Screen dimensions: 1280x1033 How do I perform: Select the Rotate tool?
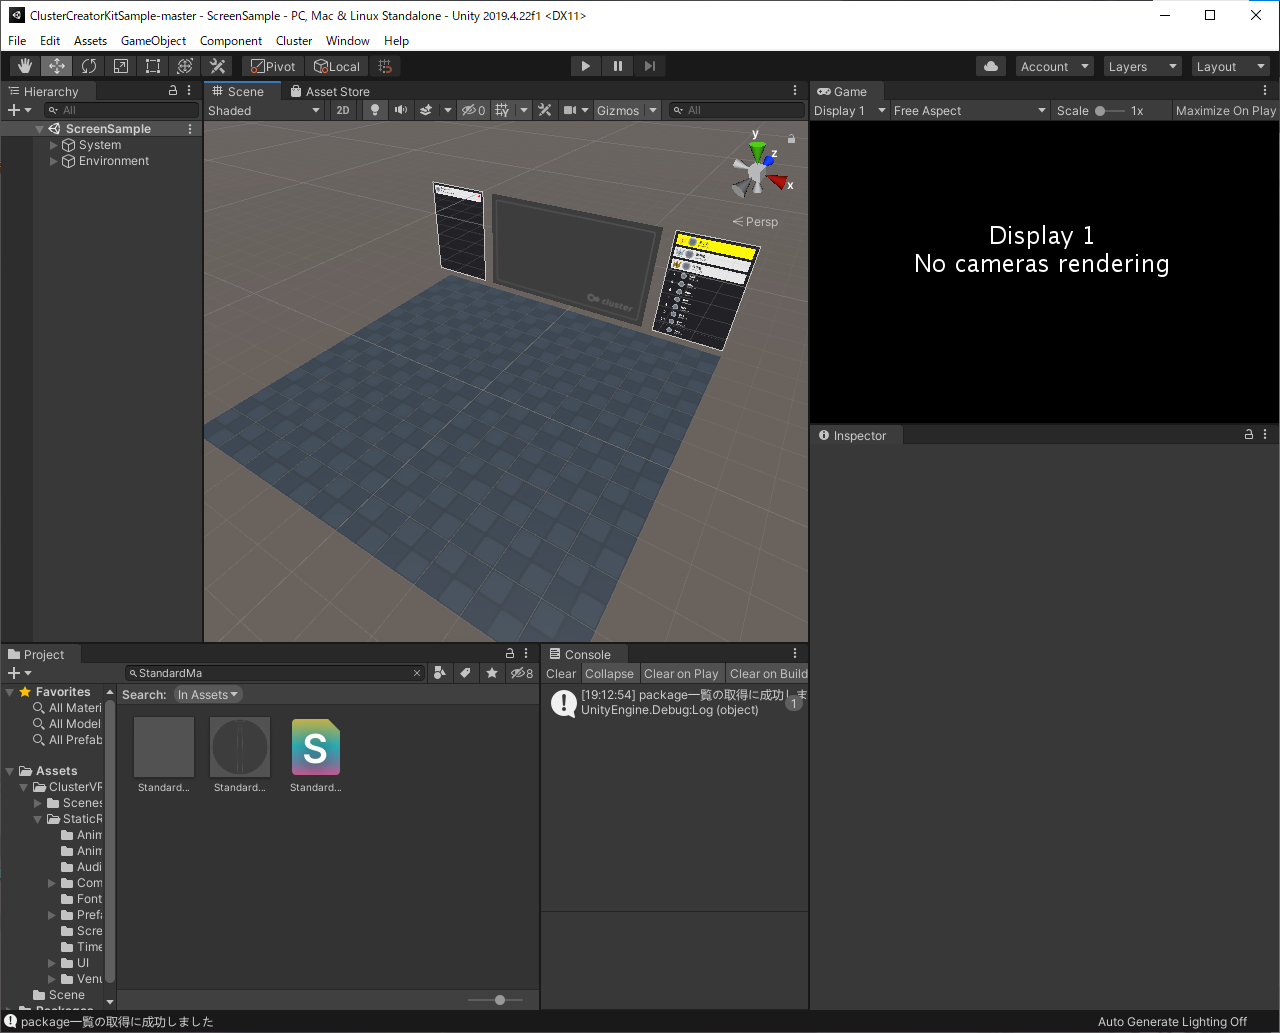(89, 65)
